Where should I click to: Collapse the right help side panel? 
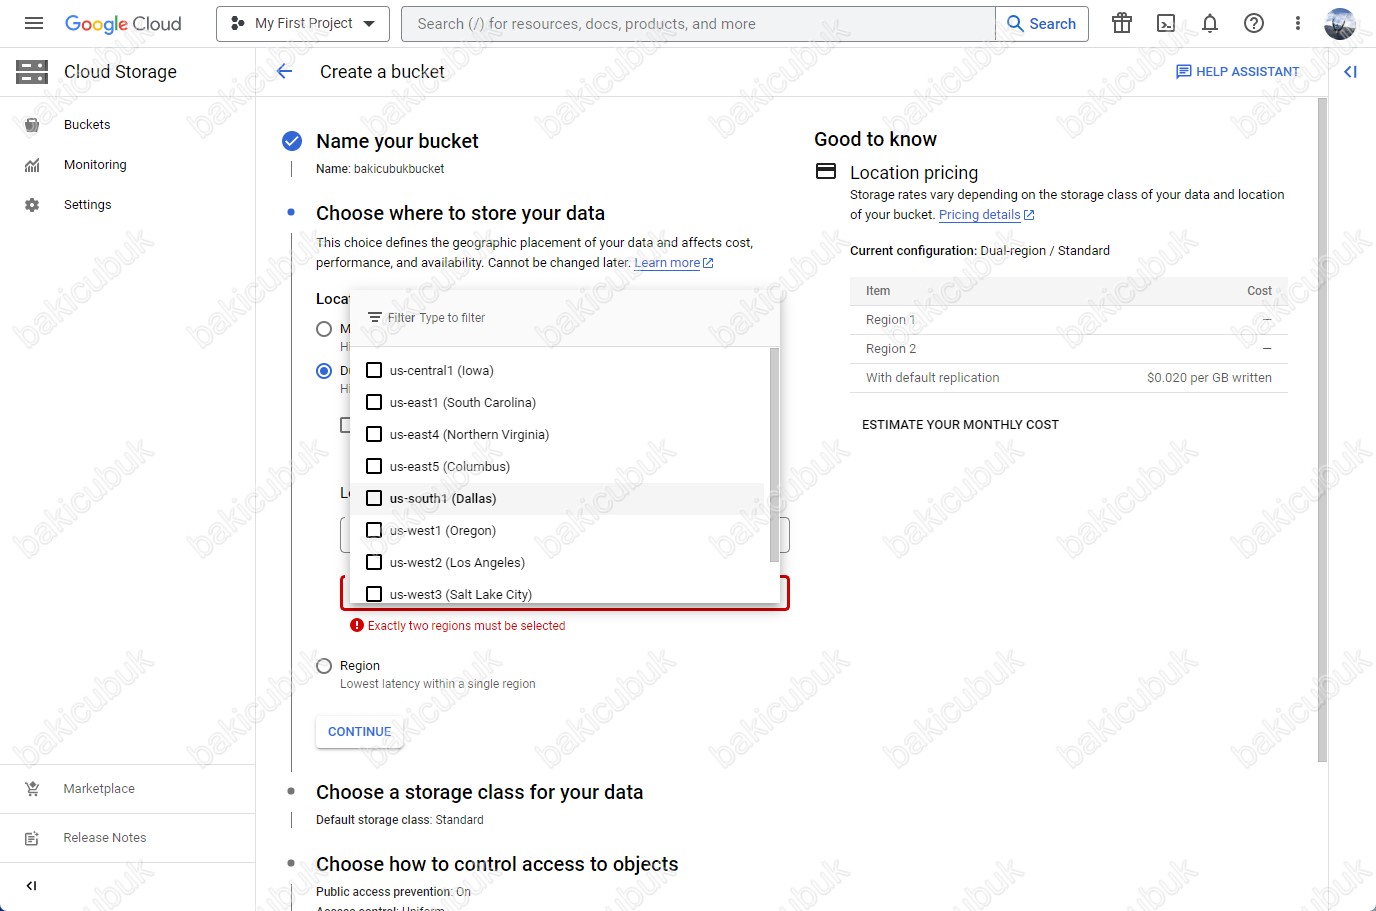pos(1351,71)
